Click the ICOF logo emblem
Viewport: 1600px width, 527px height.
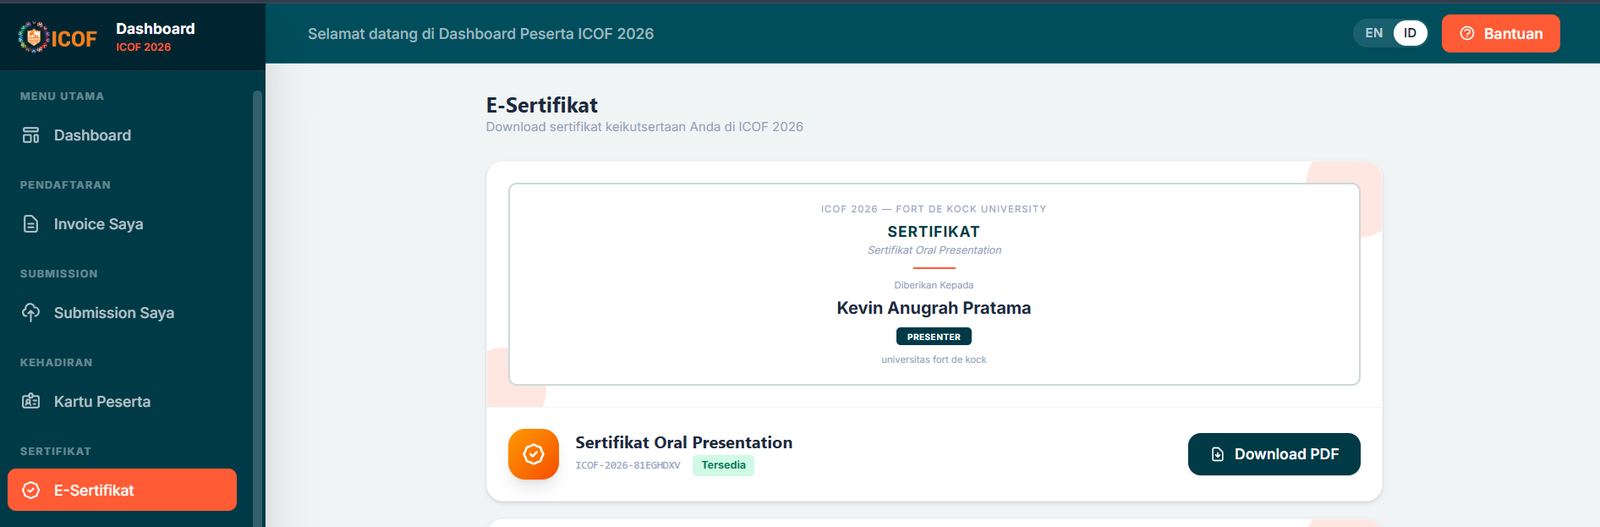34,37
